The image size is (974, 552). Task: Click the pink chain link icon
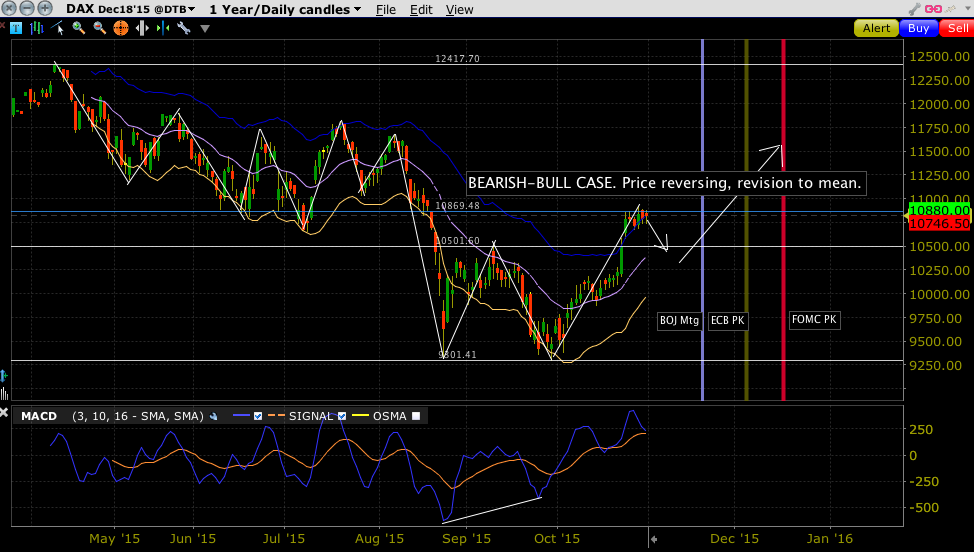(933, 9)
